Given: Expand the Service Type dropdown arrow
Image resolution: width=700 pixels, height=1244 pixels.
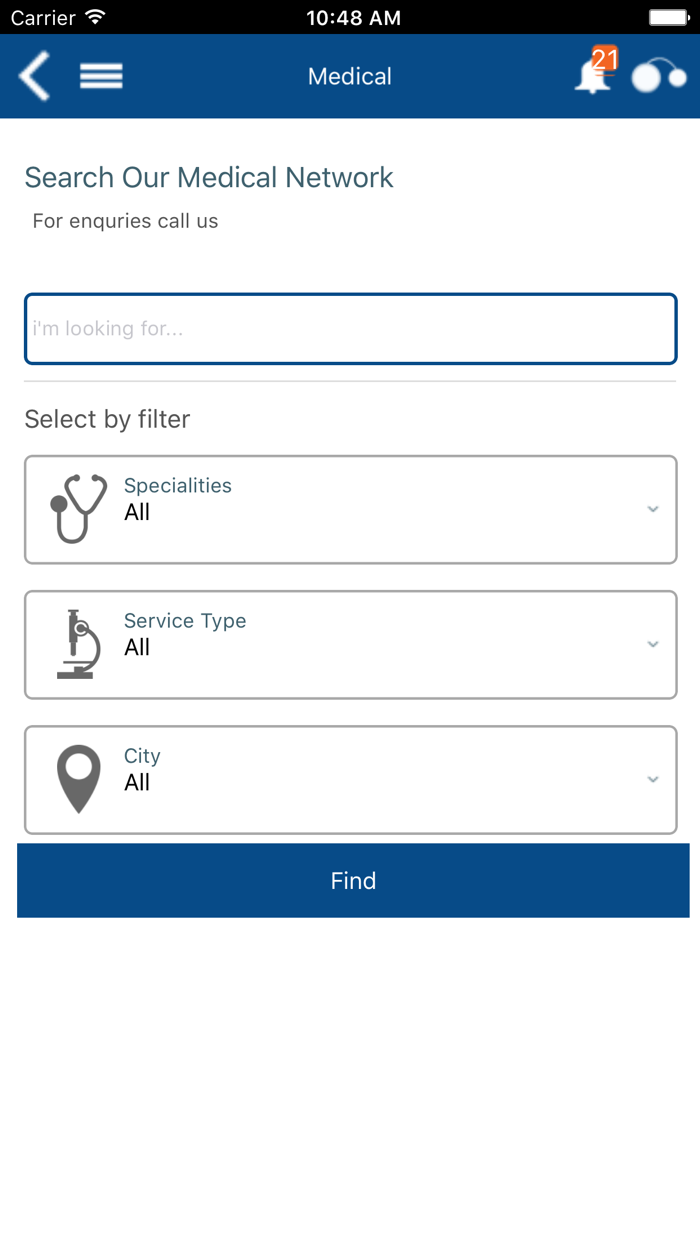Looking at the screenshot, I should point(653,644).
